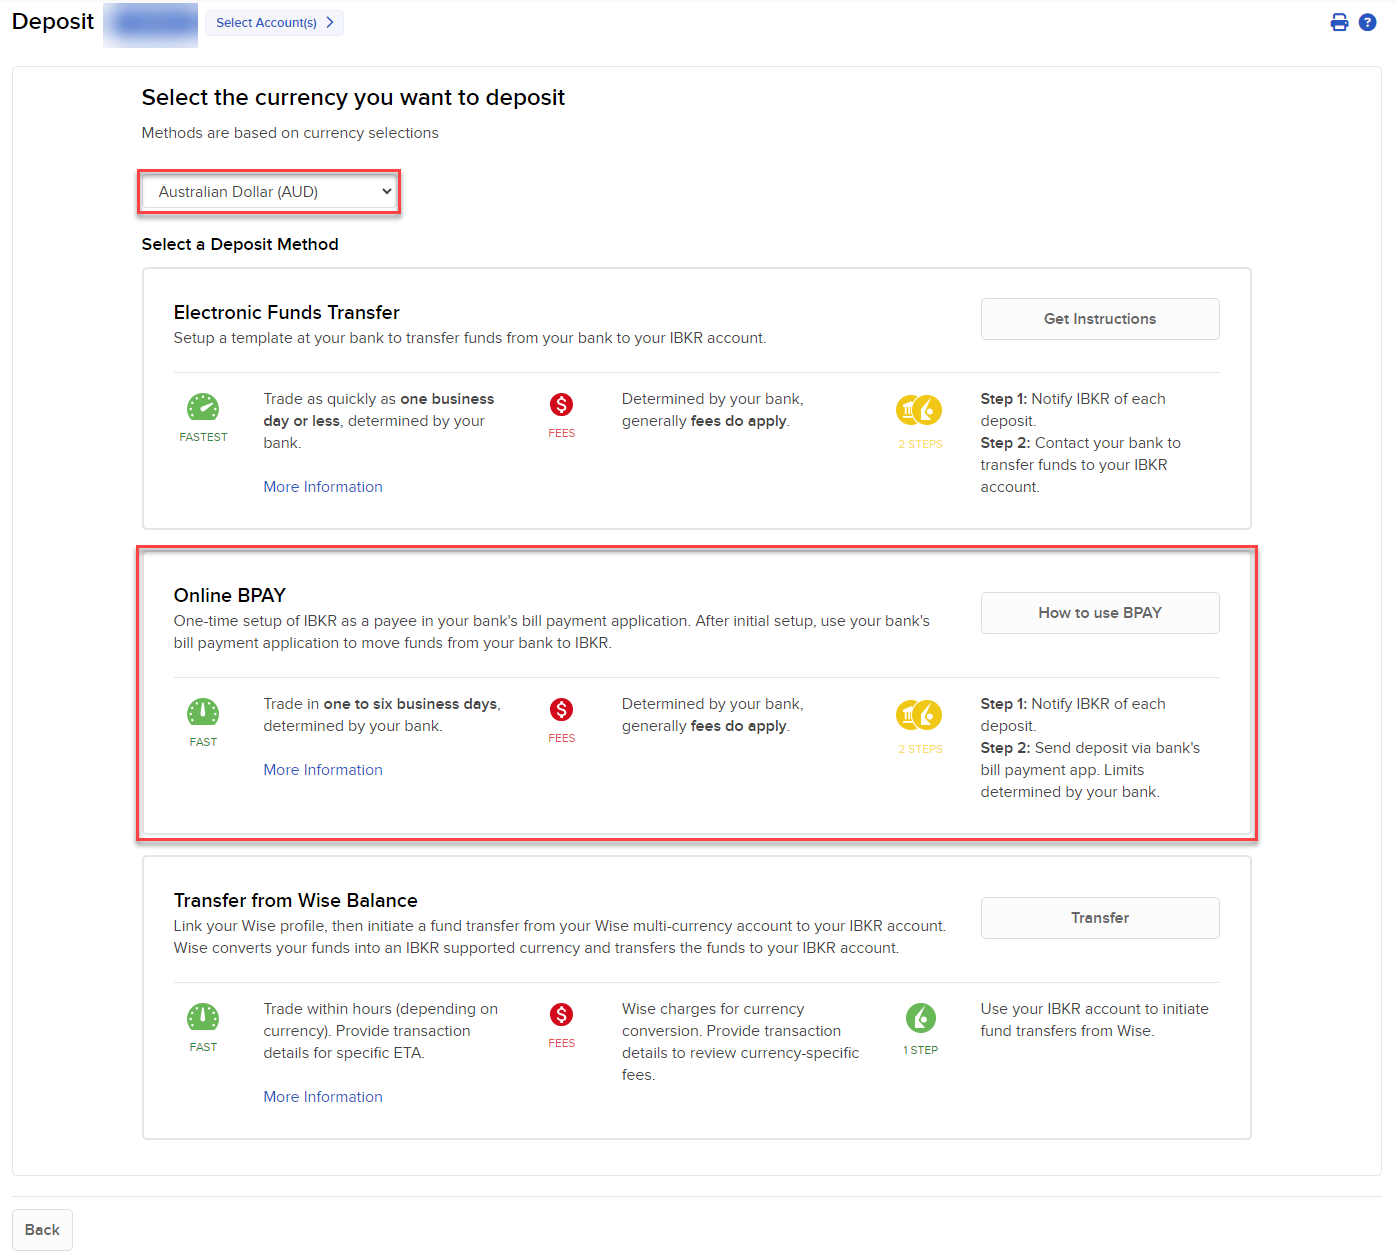
Task: Open More Information under Online BPAY
Action: (x=322, y=769)
